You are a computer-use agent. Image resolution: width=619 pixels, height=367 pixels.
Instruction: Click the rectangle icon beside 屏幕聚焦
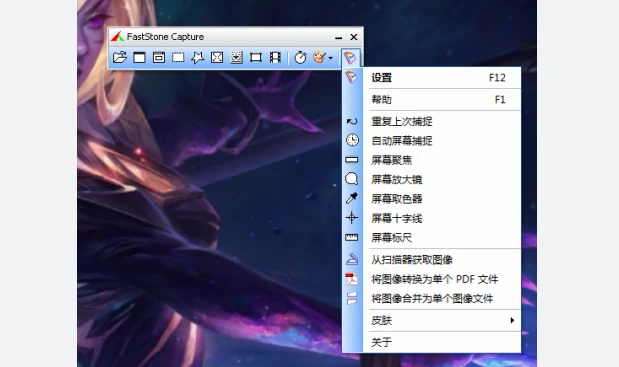[352, 160]
